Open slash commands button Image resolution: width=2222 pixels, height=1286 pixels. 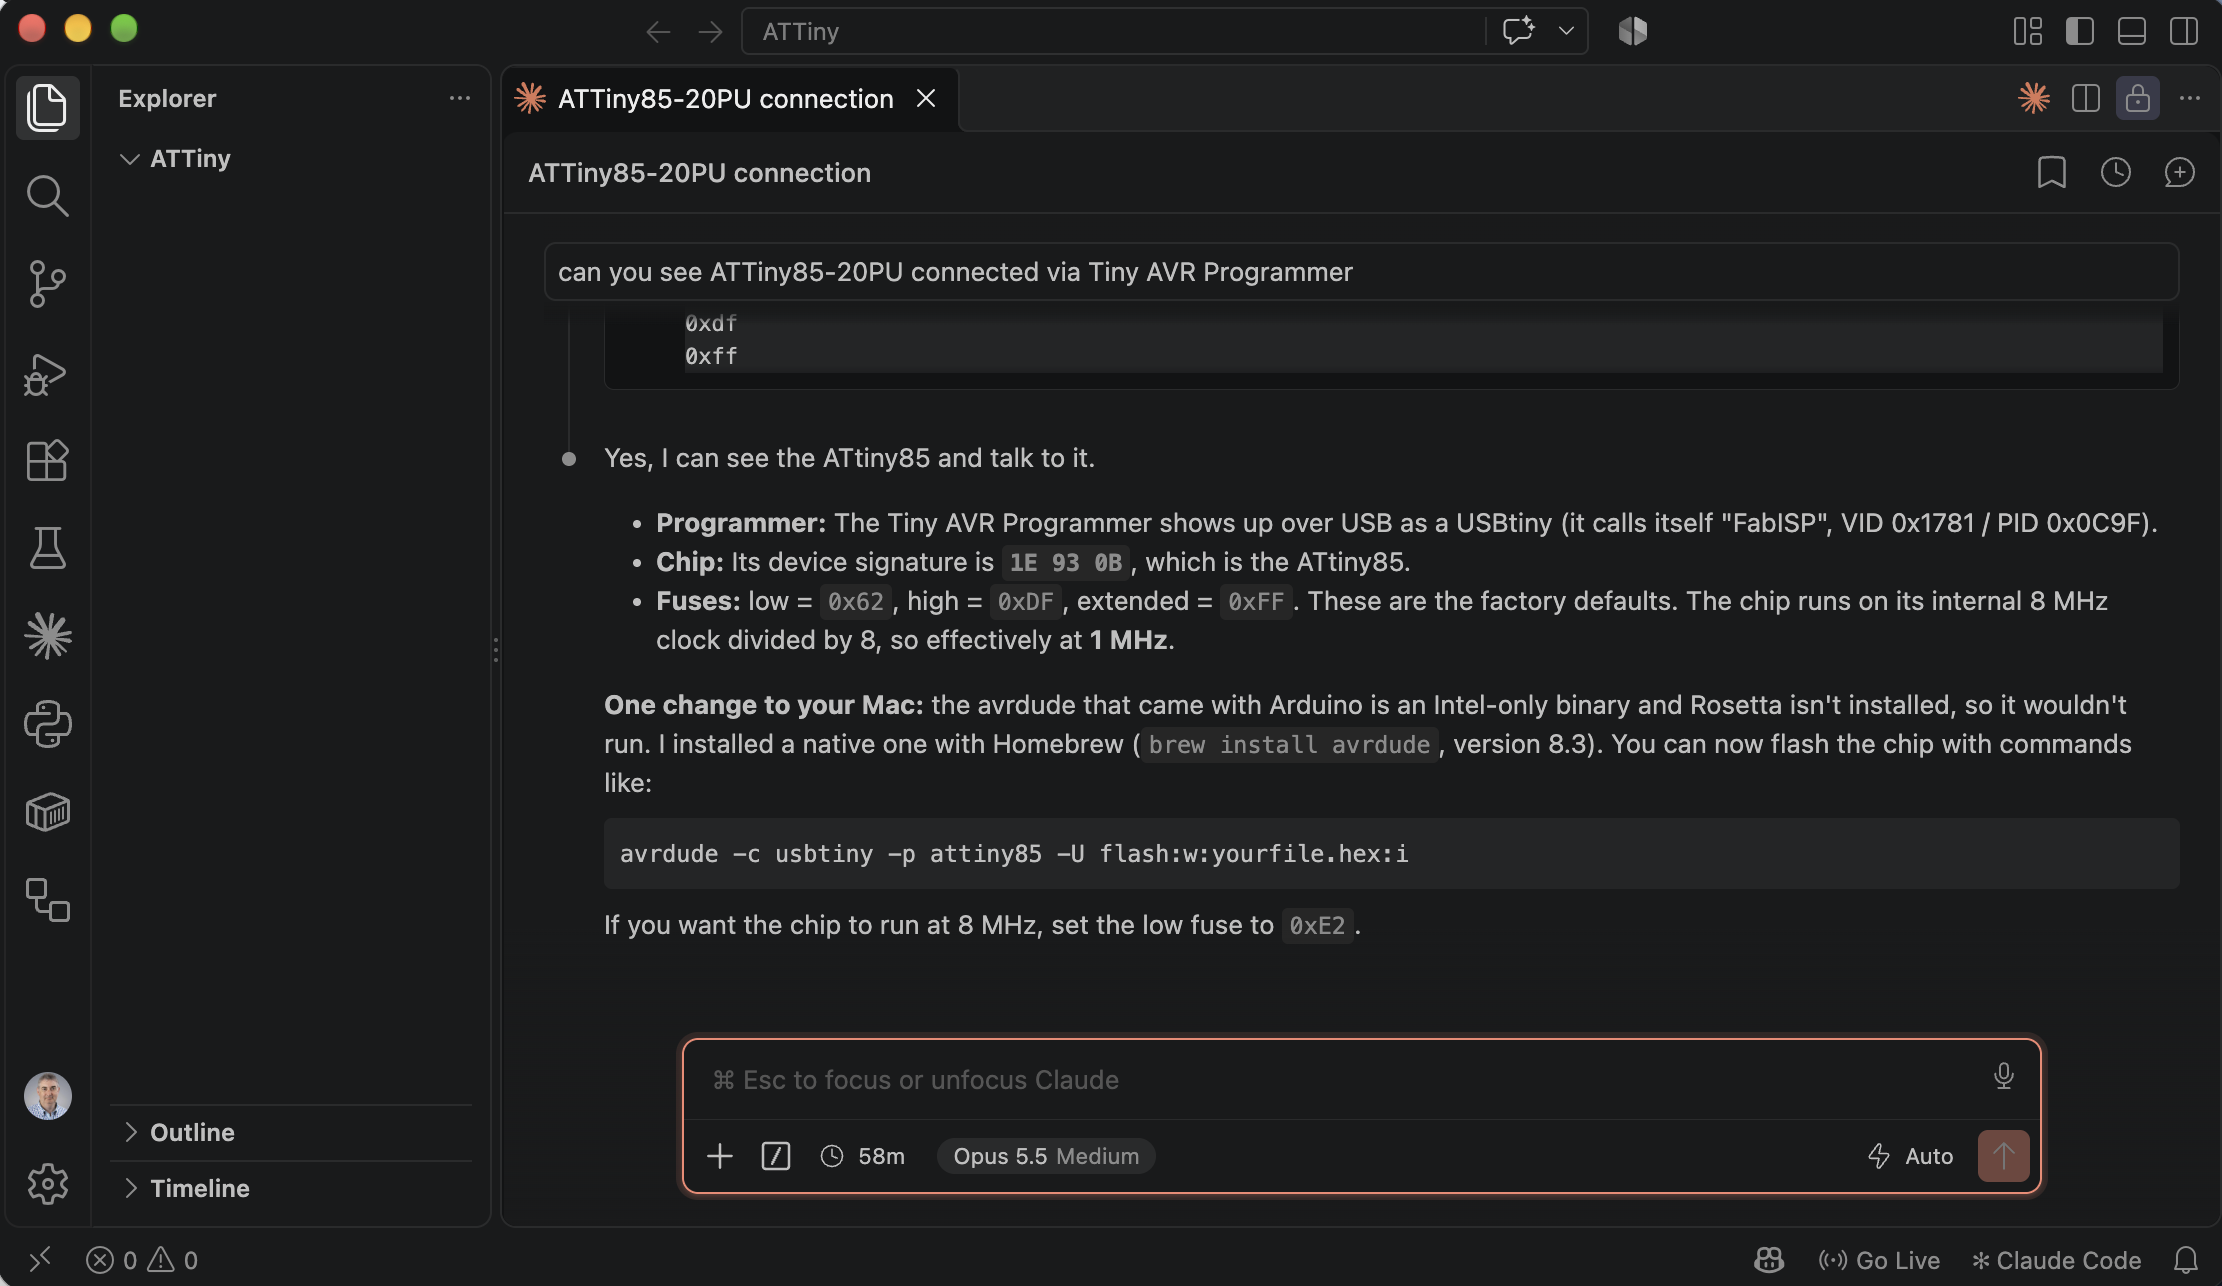tap(776, 1156)
